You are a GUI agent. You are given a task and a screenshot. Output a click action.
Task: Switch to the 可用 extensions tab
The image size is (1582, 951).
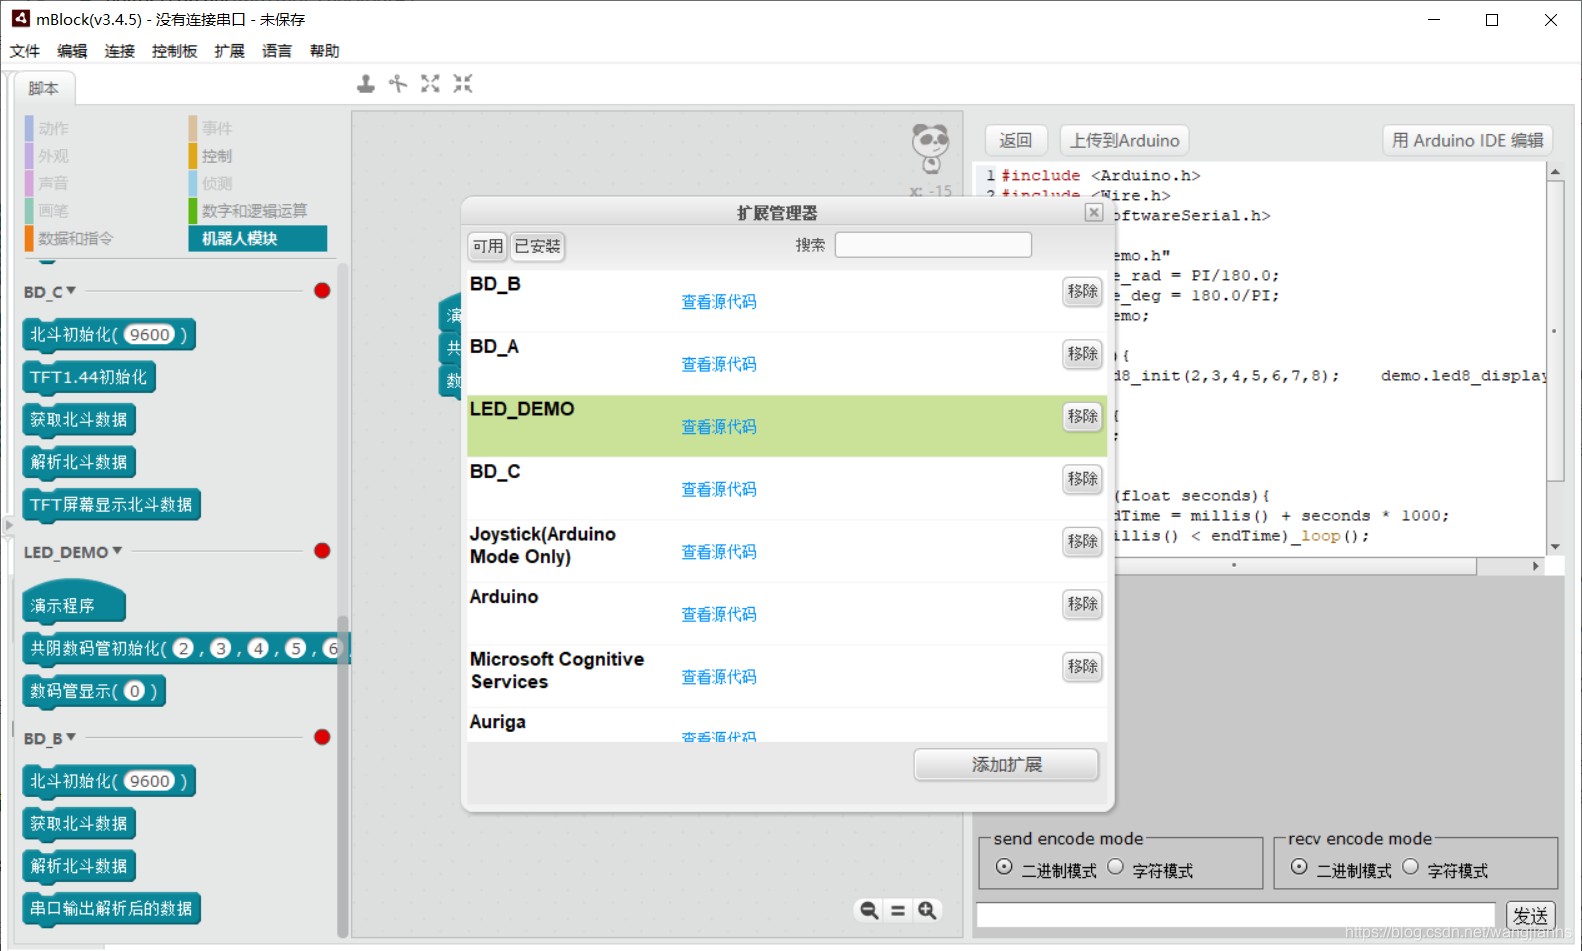point(488,246)
